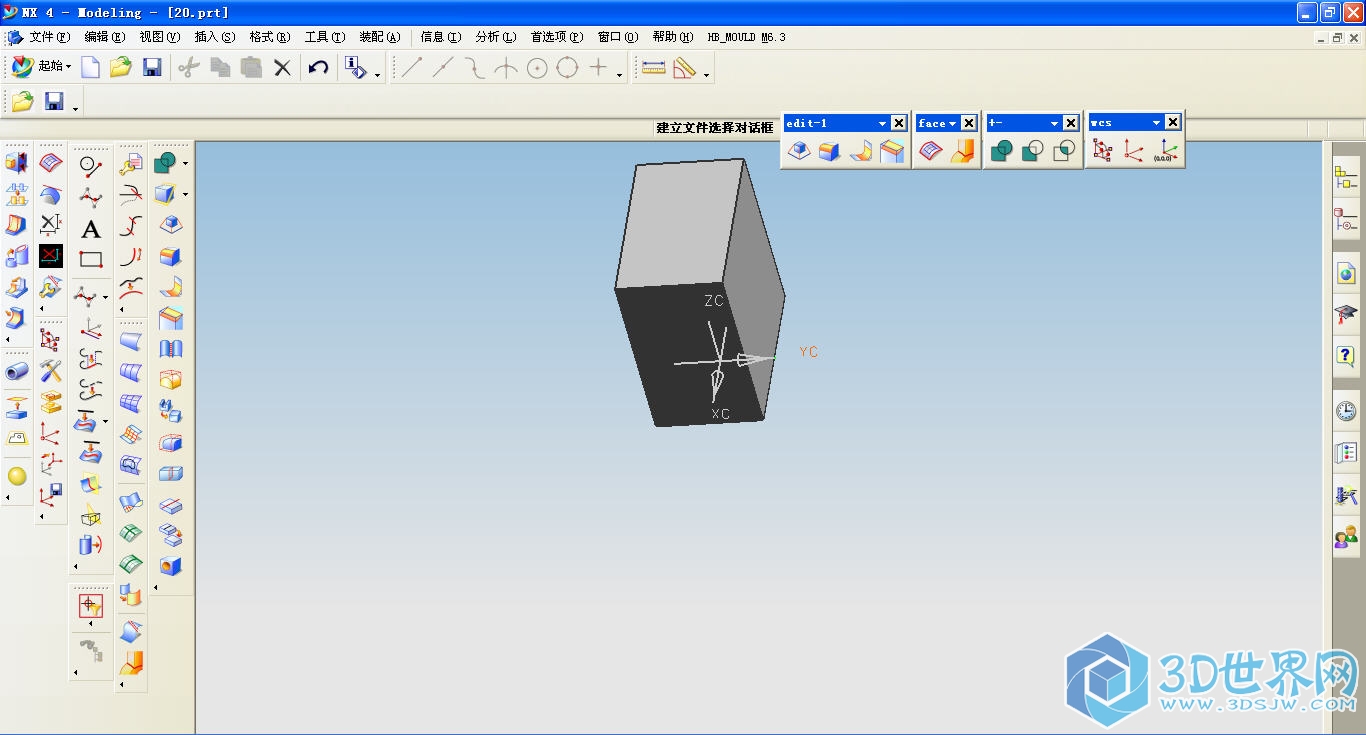This screenshot has width=1366, height=735.
Task: Open the 视图(V) menu
Action: click(x=160, y=37)
